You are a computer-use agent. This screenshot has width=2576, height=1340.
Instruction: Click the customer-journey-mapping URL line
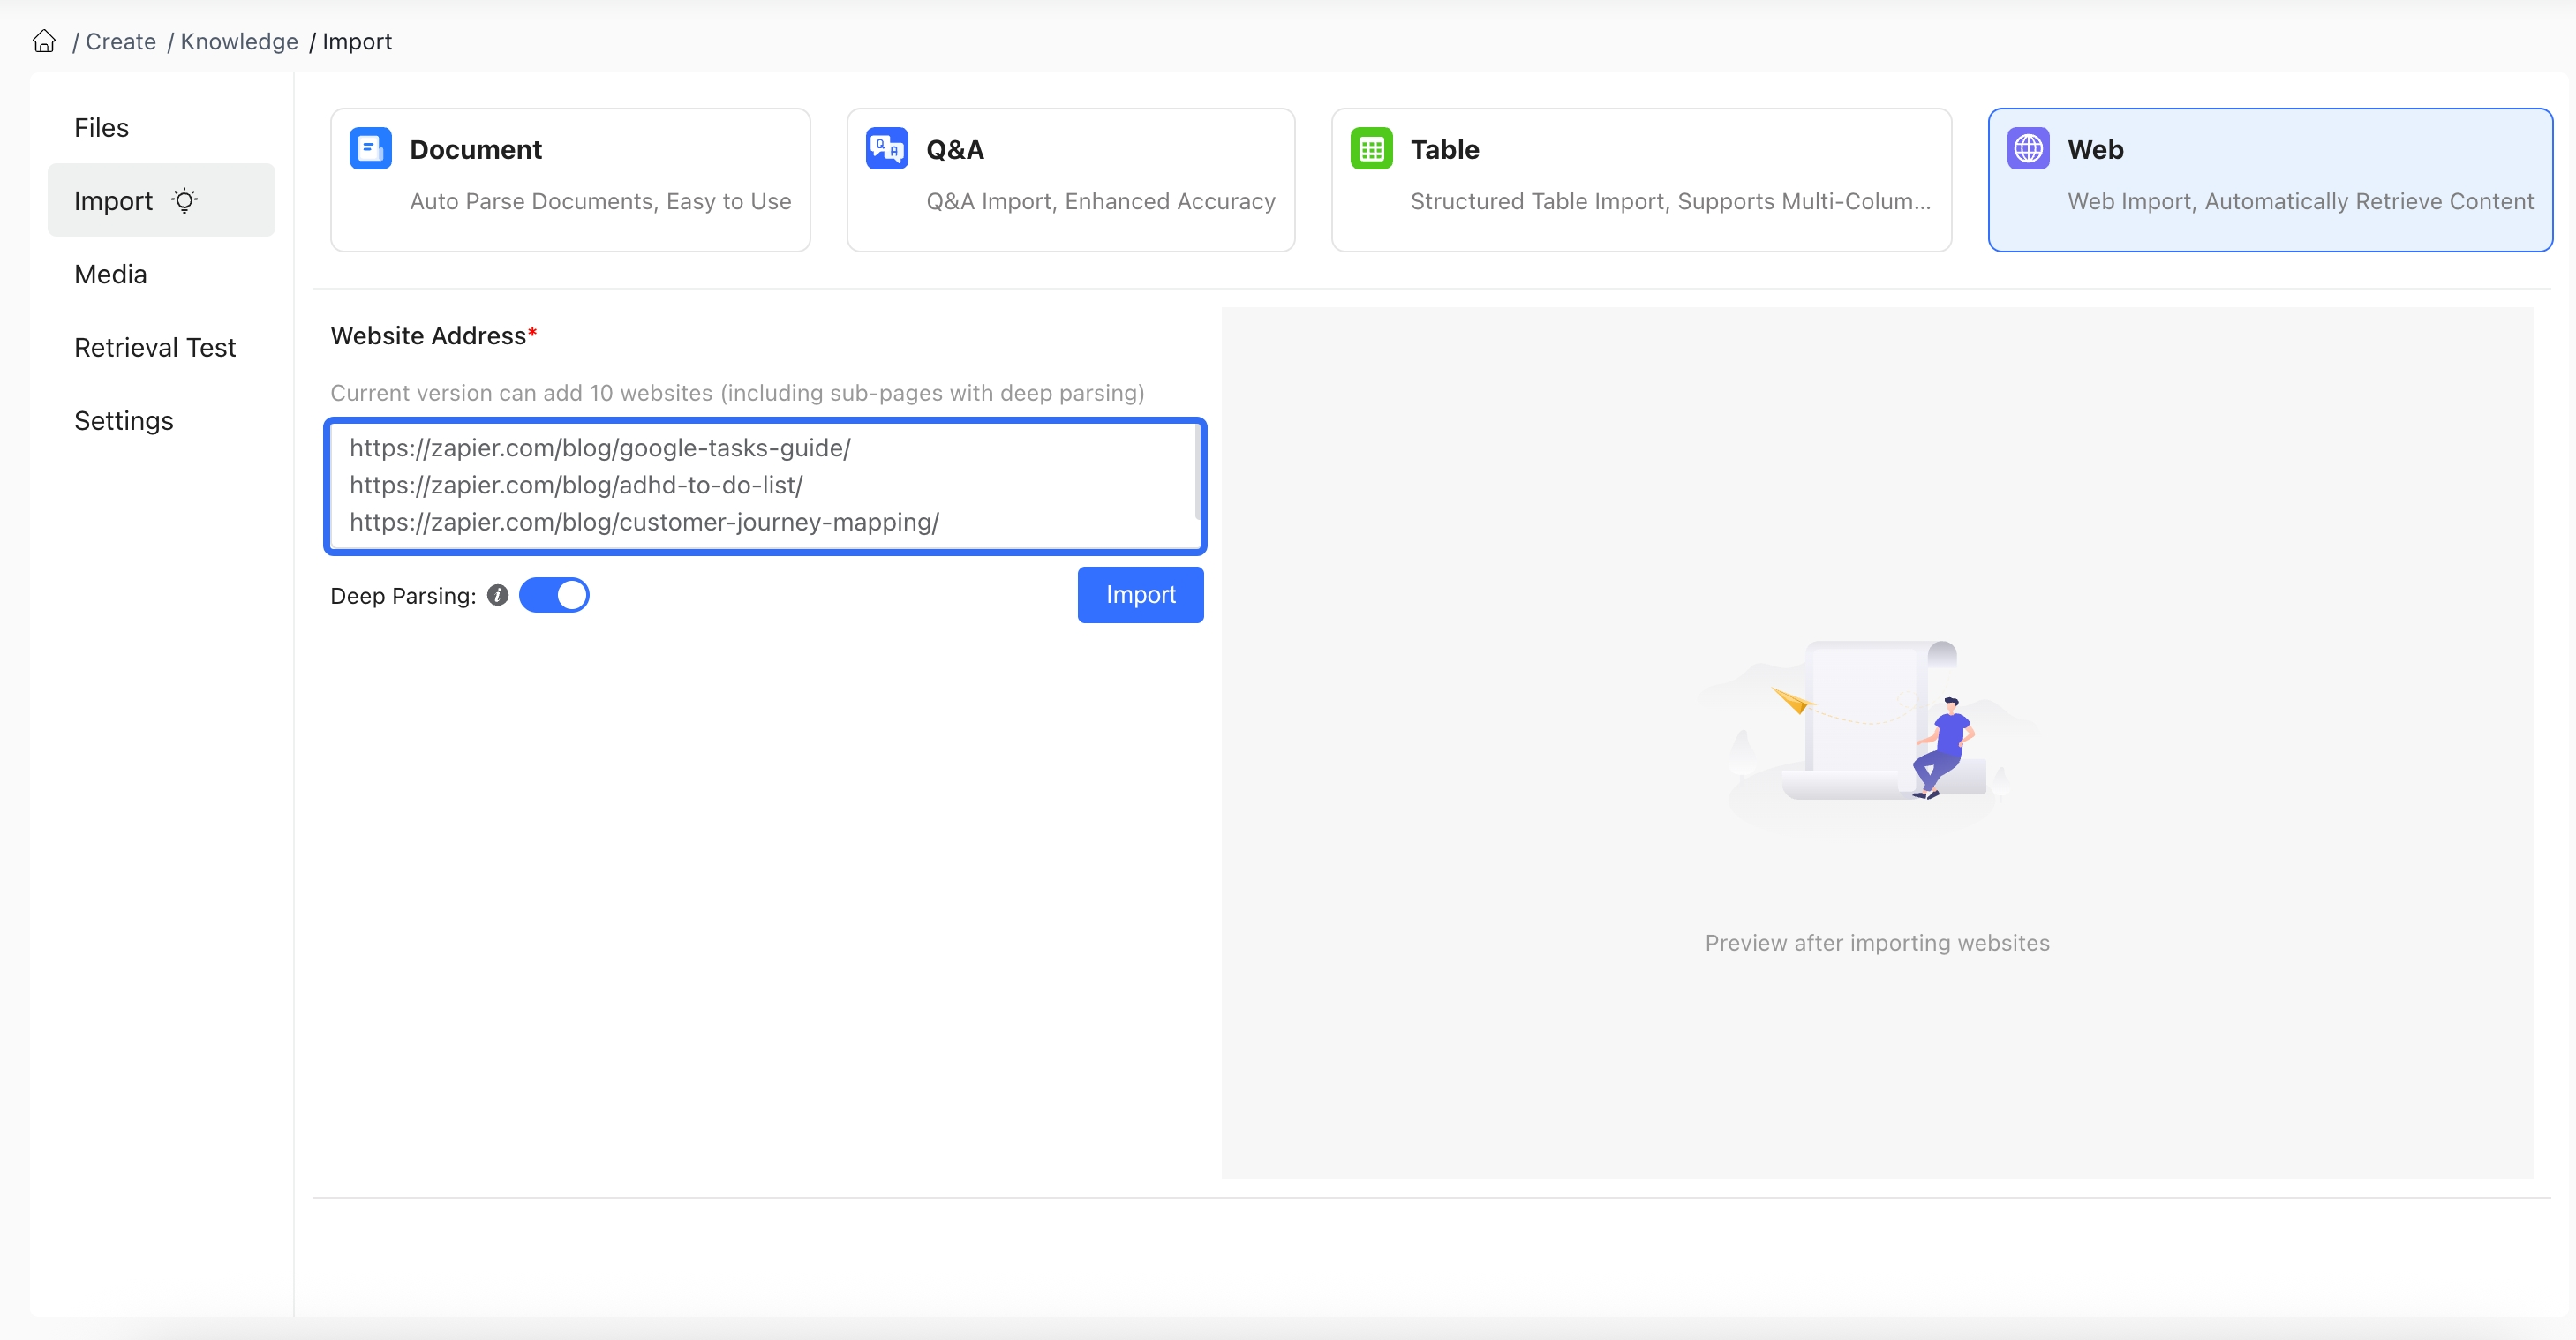tap(644, 522)
